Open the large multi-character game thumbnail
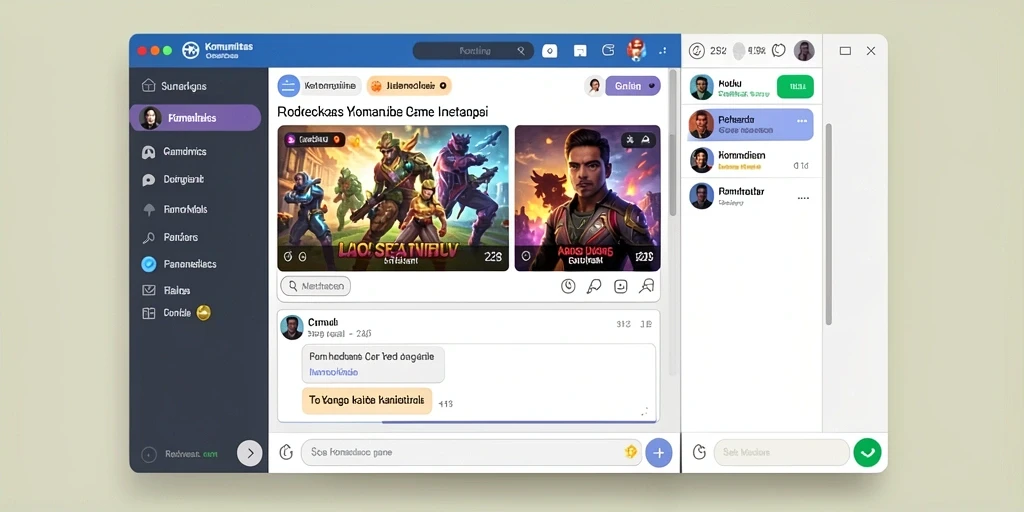This screenshot has width=1024, height=512. pyautogui.click(x=393, y=198)
